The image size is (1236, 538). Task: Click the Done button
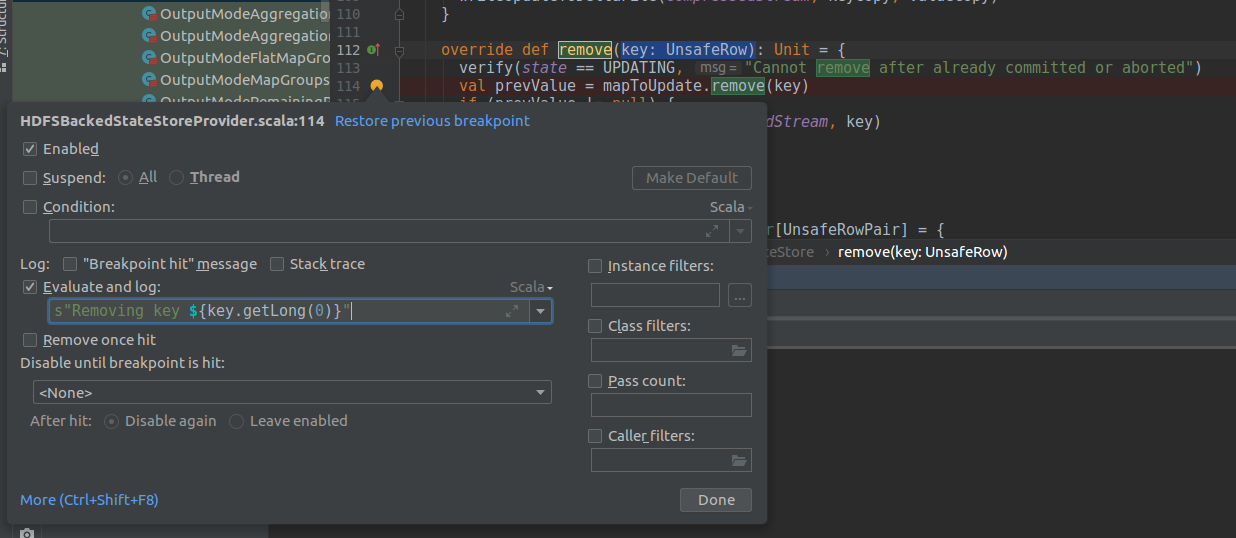pyautogui.click(x=716, y=500)
